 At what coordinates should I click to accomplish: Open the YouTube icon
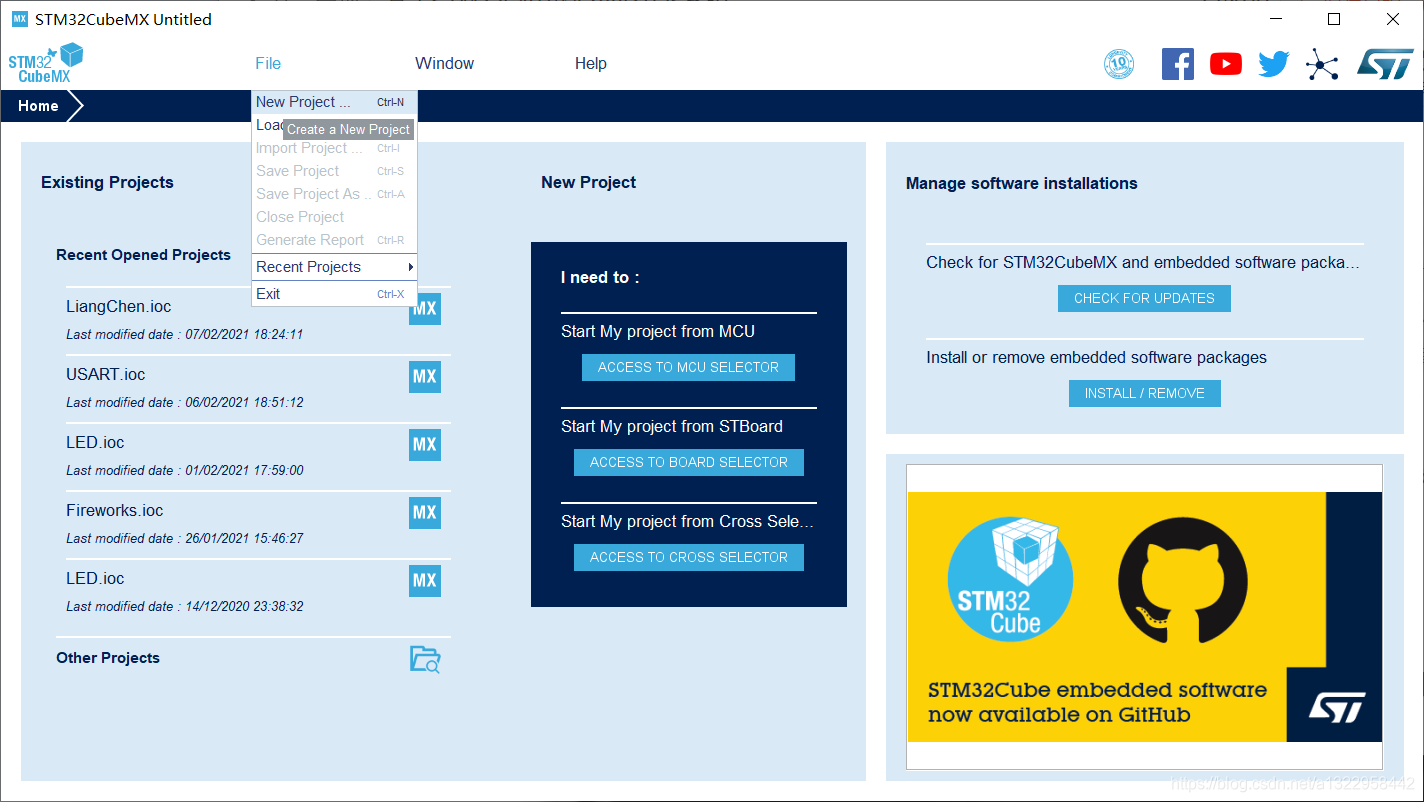1226,64
